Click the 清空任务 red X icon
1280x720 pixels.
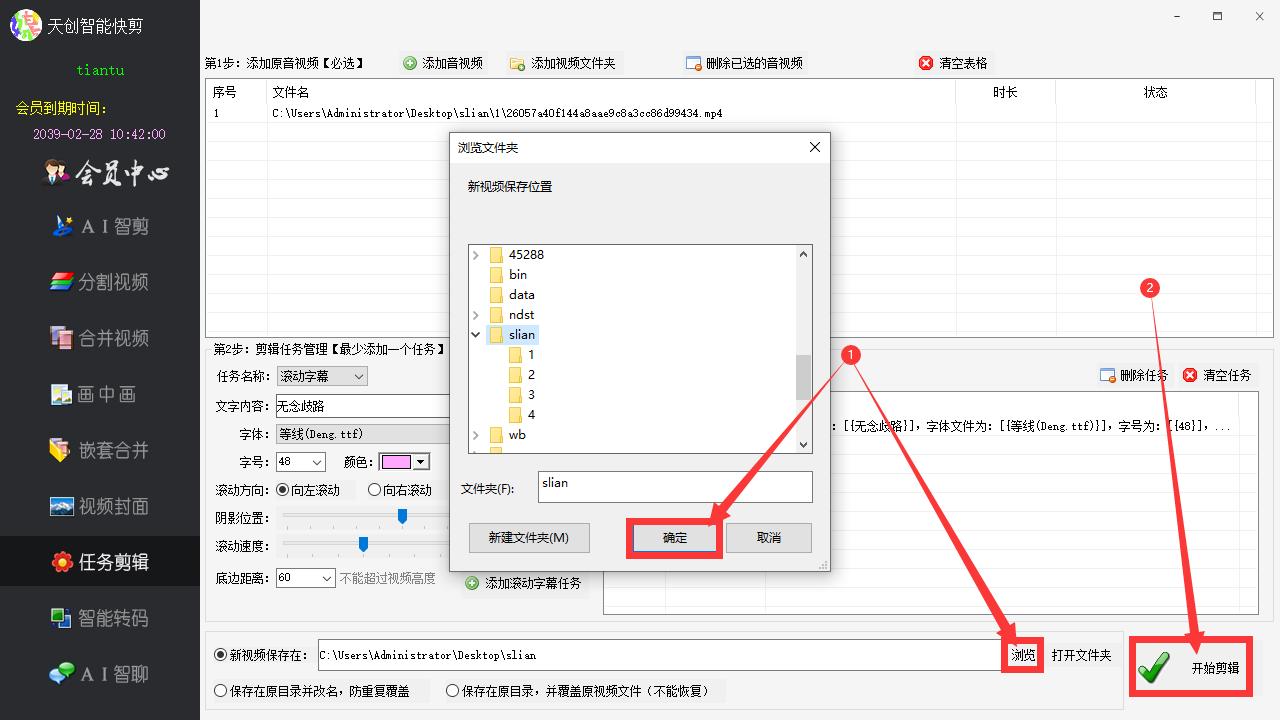click(x=1190, y=375)
